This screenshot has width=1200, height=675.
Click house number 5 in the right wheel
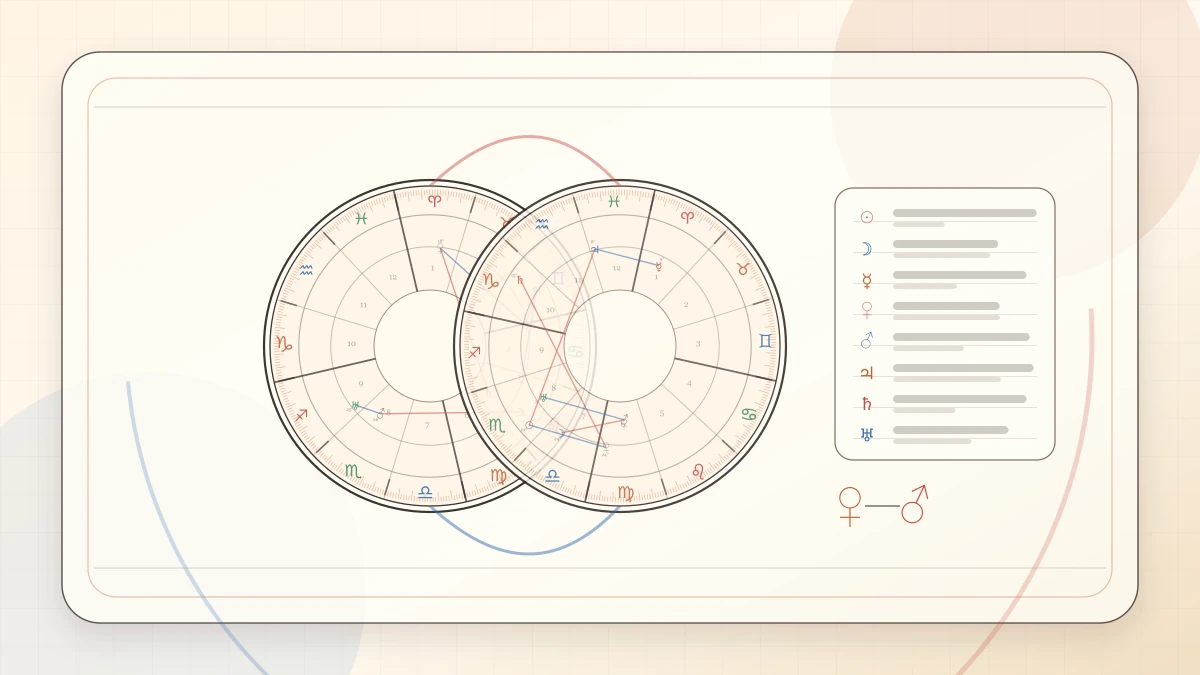click(x=662, y=413)
